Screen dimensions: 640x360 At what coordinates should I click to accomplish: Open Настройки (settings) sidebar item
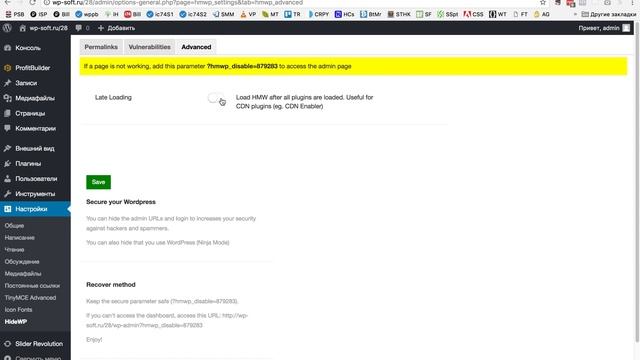(x=35, y=209)
